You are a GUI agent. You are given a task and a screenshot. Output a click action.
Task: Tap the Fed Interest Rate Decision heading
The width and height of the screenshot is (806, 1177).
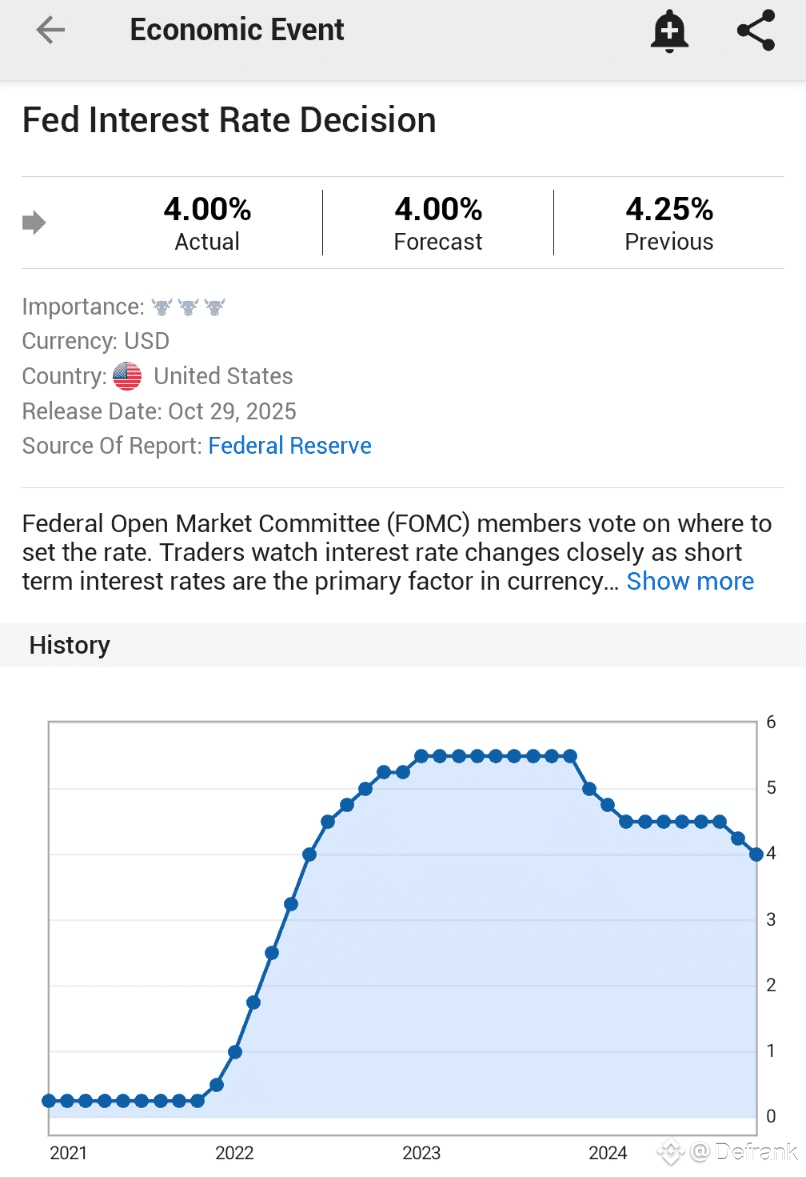pos(229,120)
